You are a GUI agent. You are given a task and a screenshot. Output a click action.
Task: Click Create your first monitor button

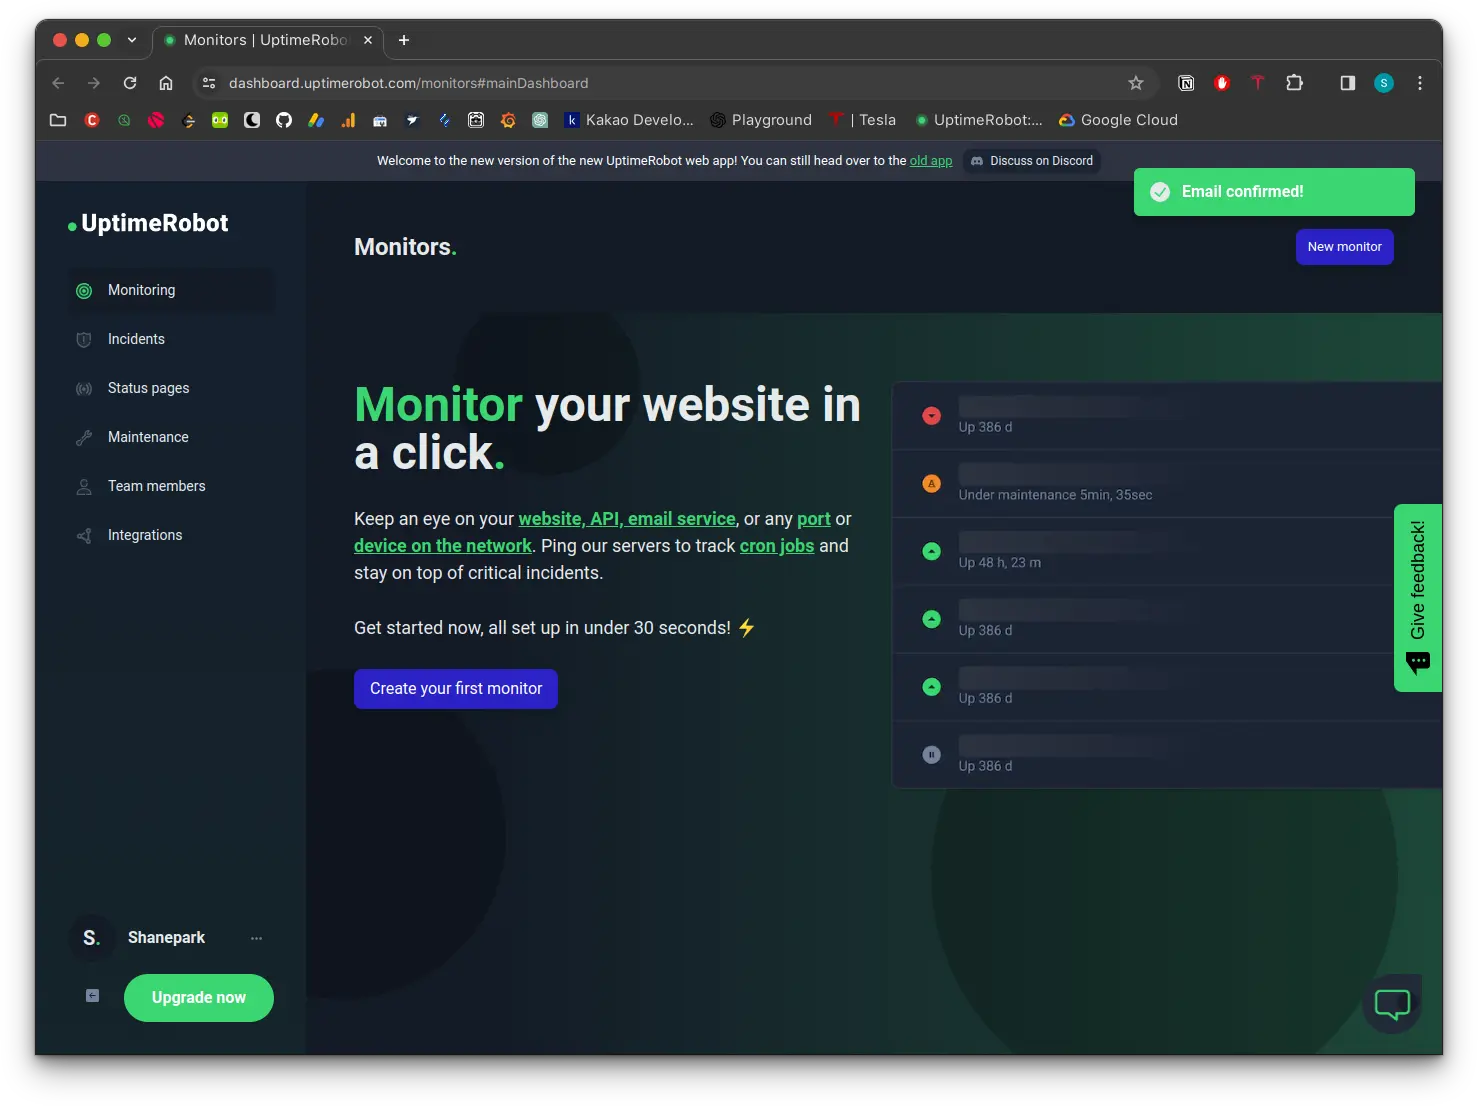coord(456,689)
